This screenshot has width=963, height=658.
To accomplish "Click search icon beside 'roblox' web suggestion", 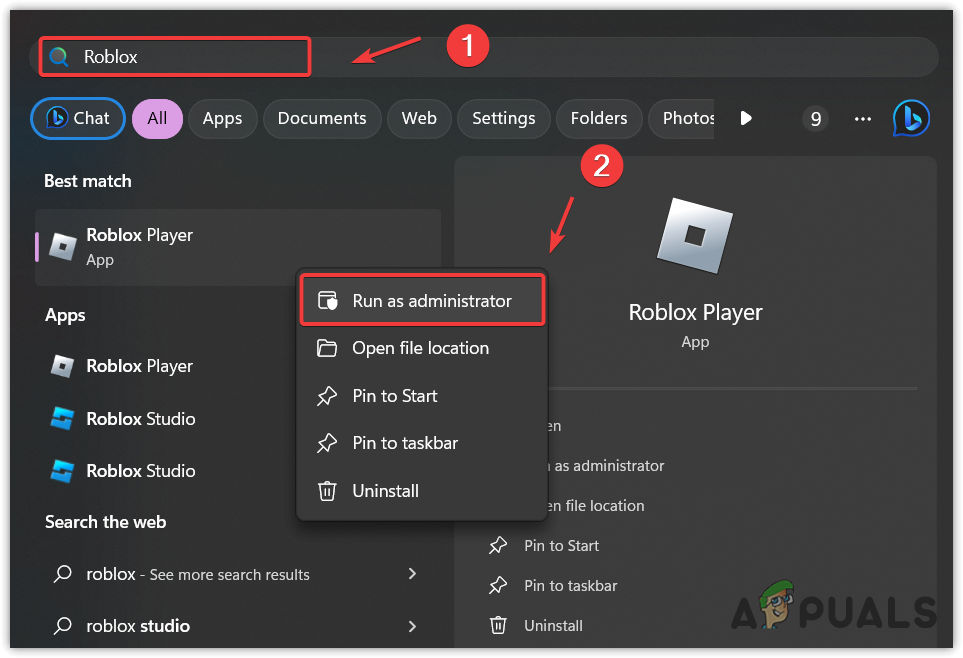I will pyautogui.click(x=62, y=574).
